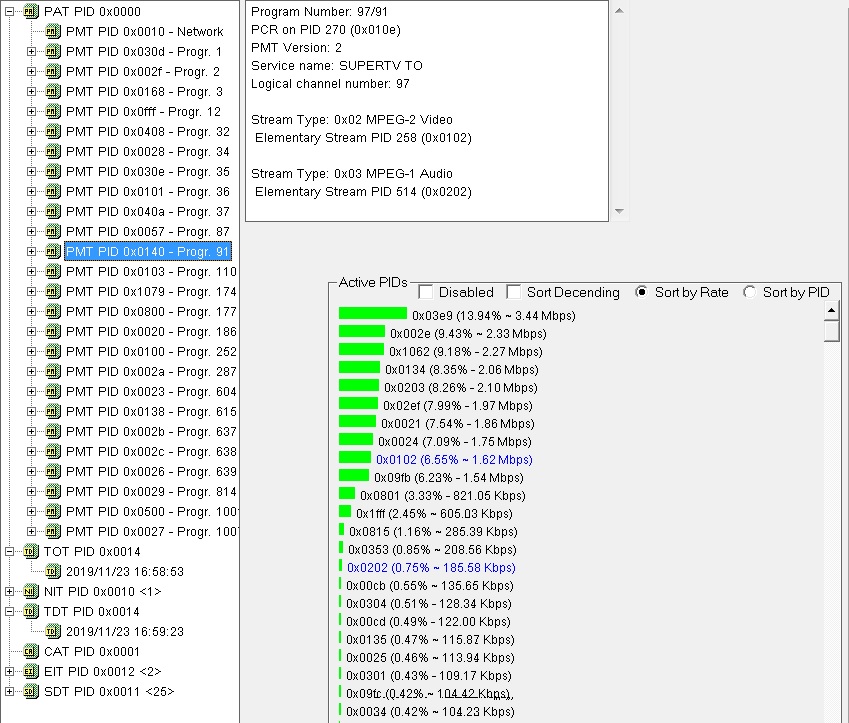The image size is (849, 723).
Task: Select the Sort by PID radio button
Action: pos(749,292)
